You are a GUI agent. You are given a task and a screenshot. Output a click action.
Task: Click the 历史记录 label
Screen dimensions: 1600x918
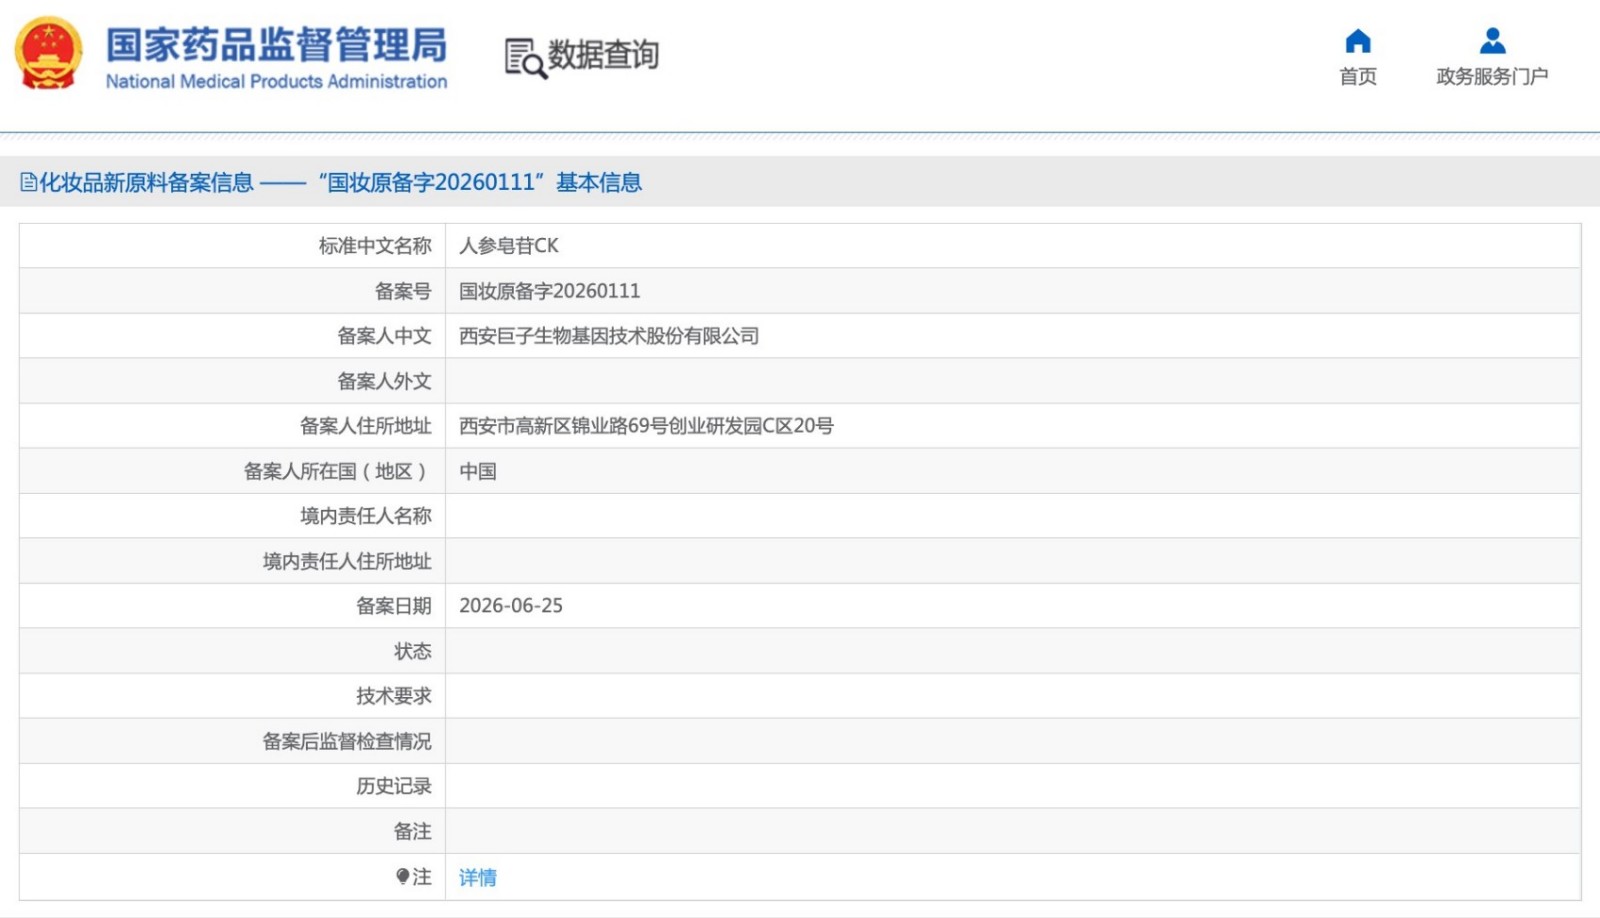click(394, 786)
